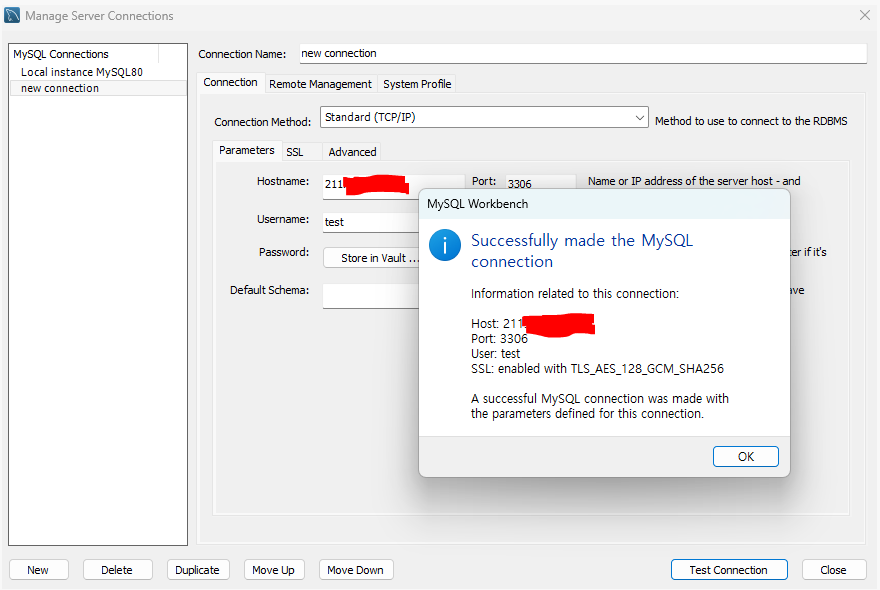Image resolution: width=880 pixels, height=590 pixels.
Task: Click the Move Up button
Action: pos(273,570)
